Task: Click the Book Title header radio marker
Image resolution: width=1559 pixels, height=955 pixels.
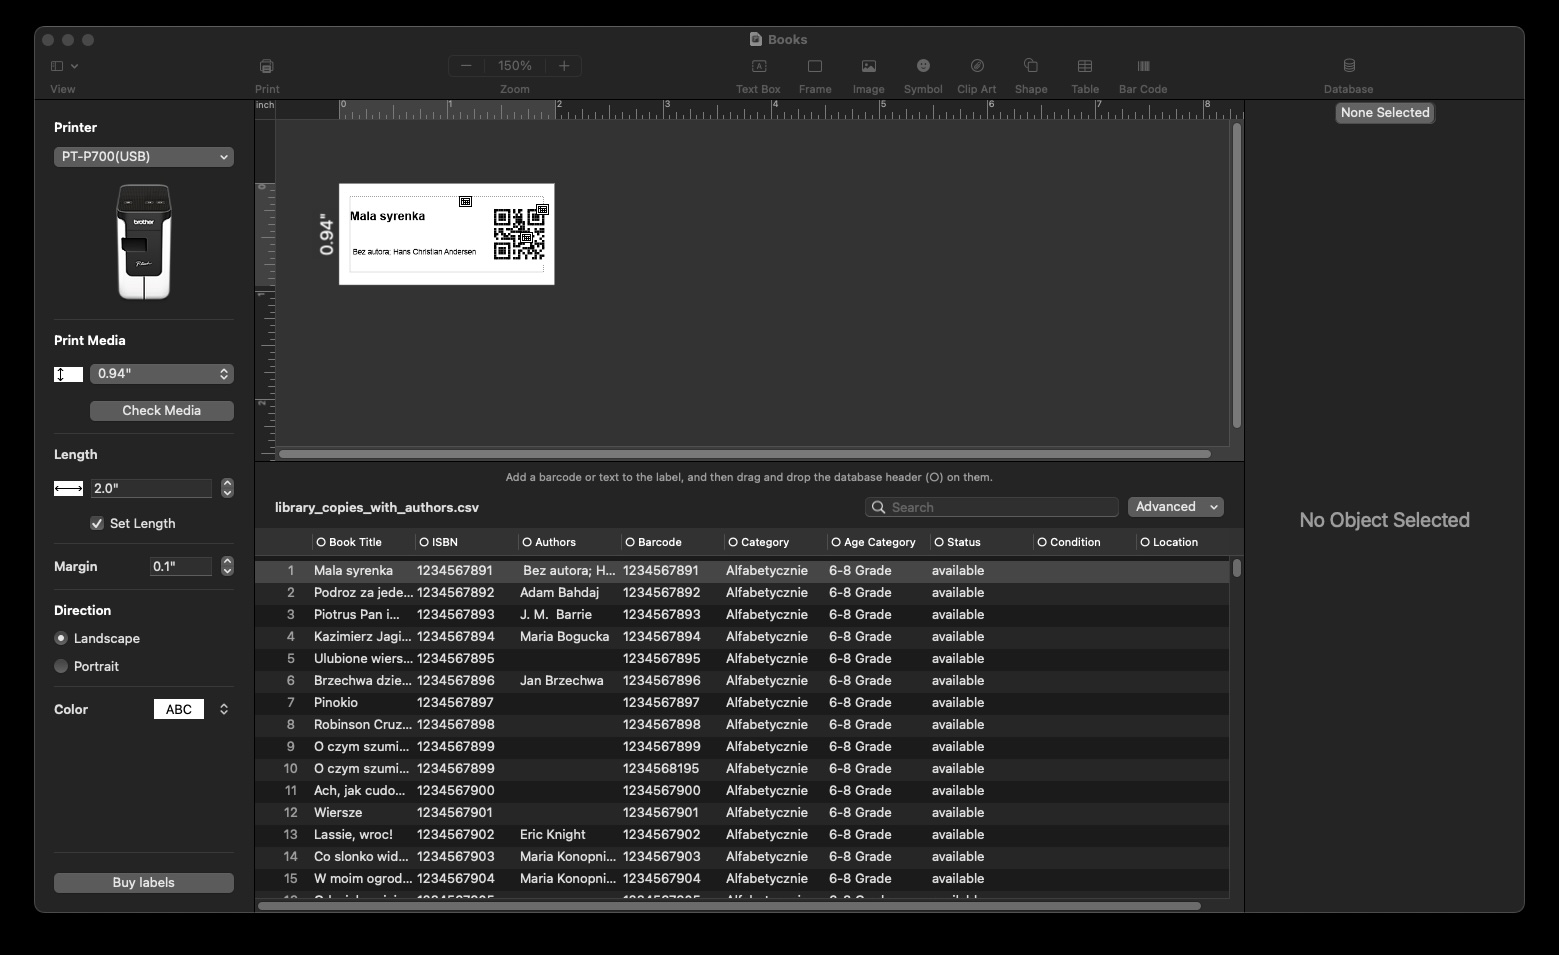Action: coord(321,542)
